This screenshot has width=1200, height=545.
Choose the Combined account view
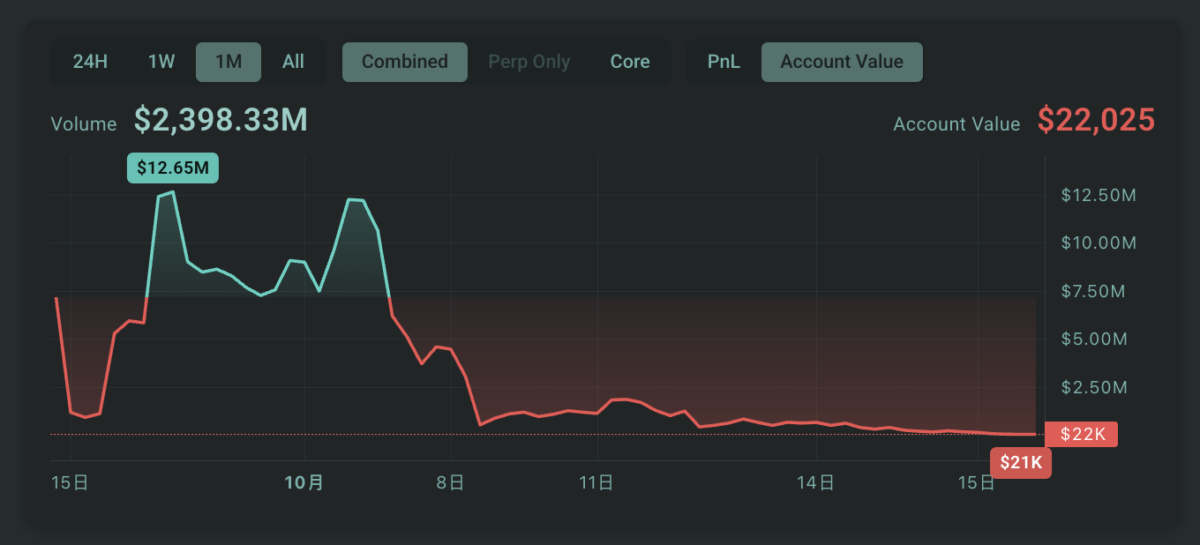tap(405, 61)
